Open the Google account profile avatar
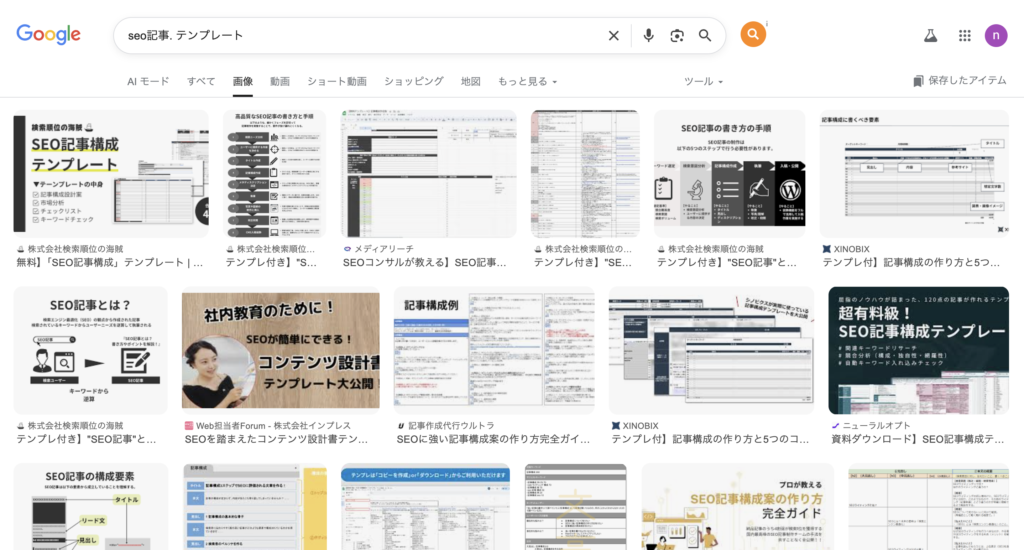The width and height of the screenshot is (1024, 550). click(x=996, y=36)
